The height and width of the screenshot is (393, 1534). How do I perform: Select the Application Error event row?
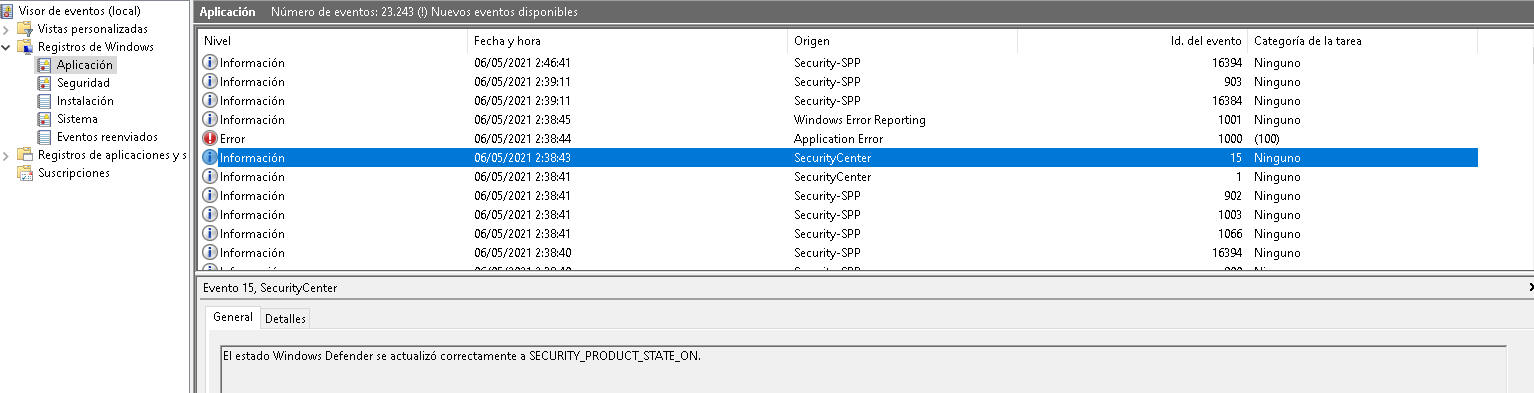pos(838,139)
